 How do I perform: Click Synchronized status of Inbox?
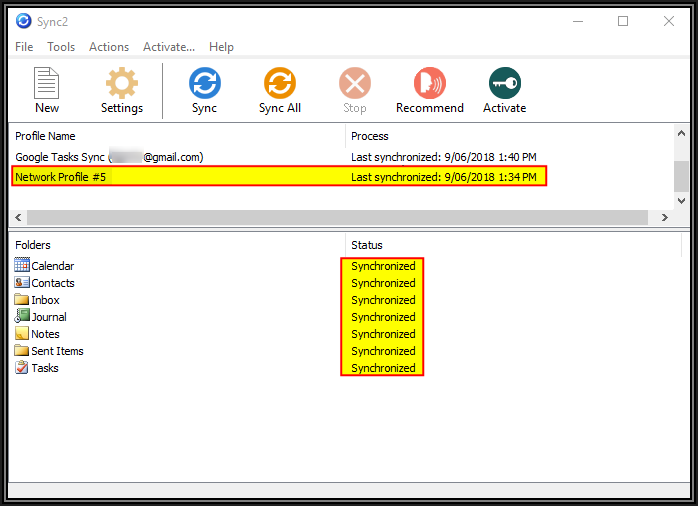(383, 300)
